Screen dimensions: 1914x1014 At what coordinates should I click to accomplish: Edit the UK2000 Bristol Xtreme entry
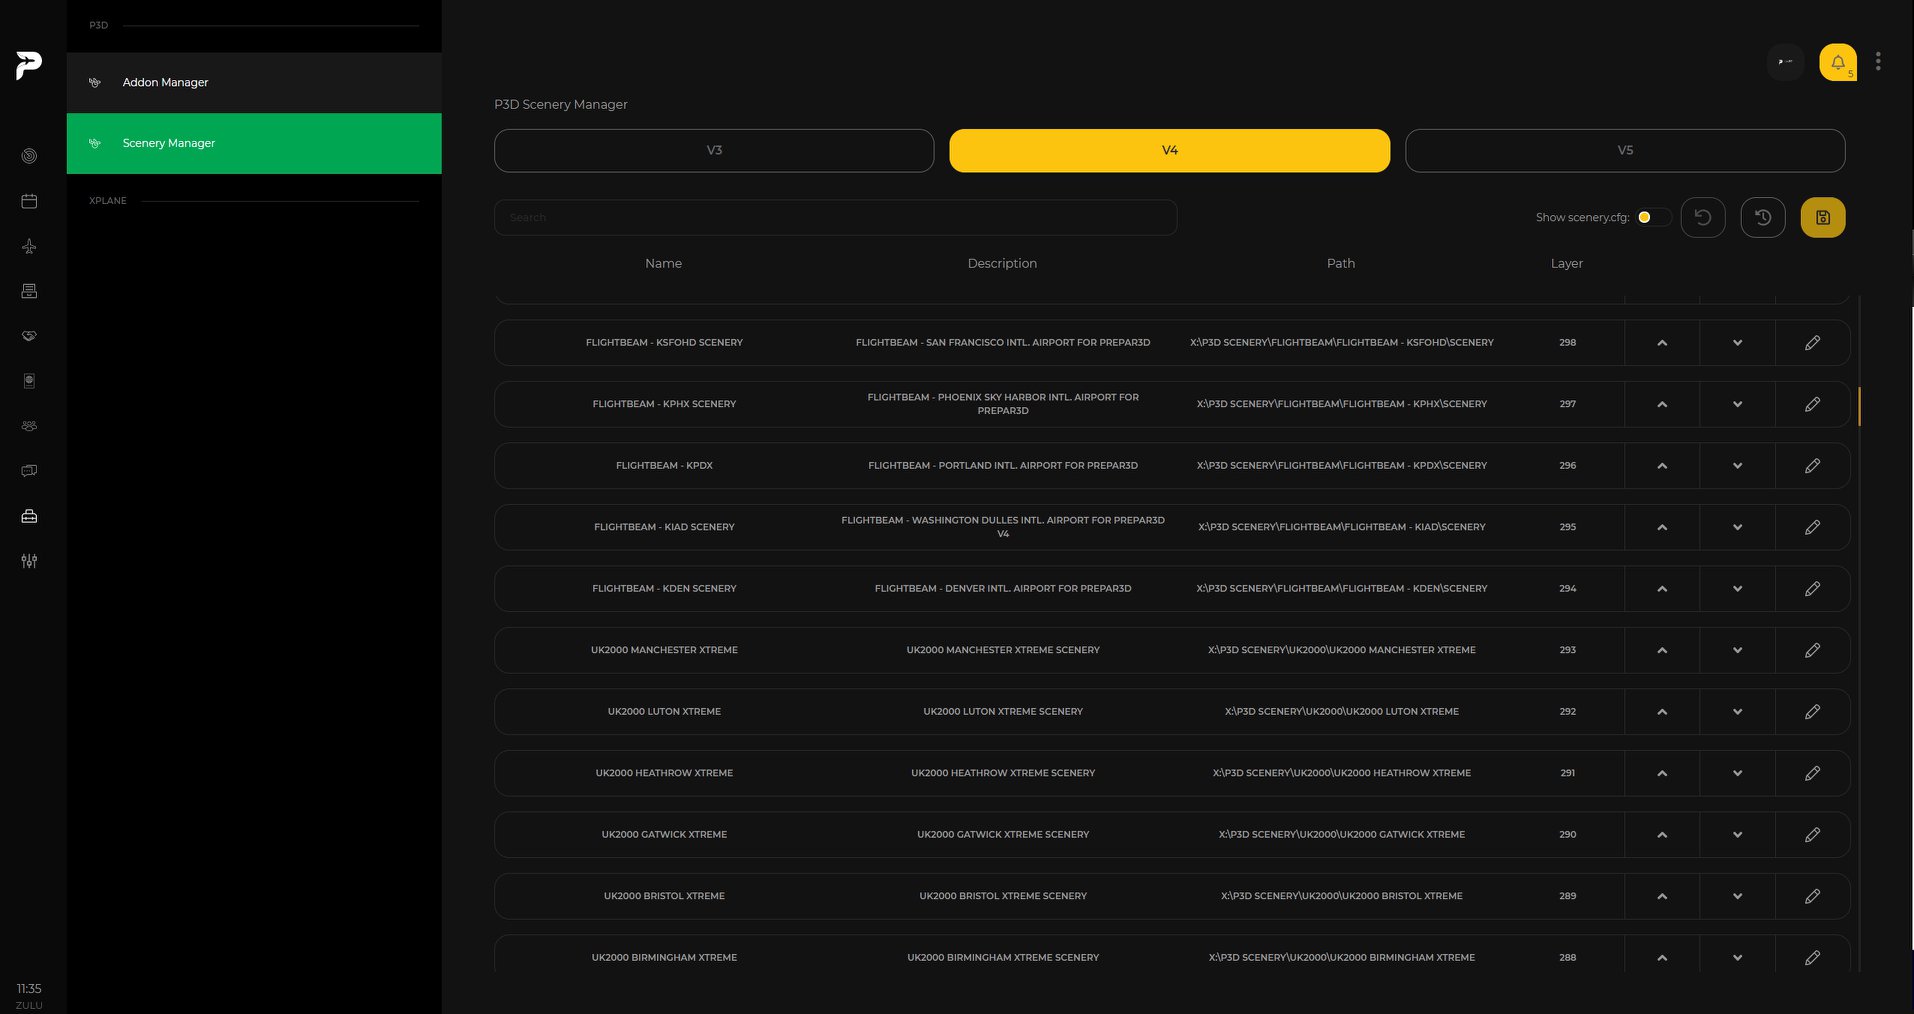point(1812,896)
